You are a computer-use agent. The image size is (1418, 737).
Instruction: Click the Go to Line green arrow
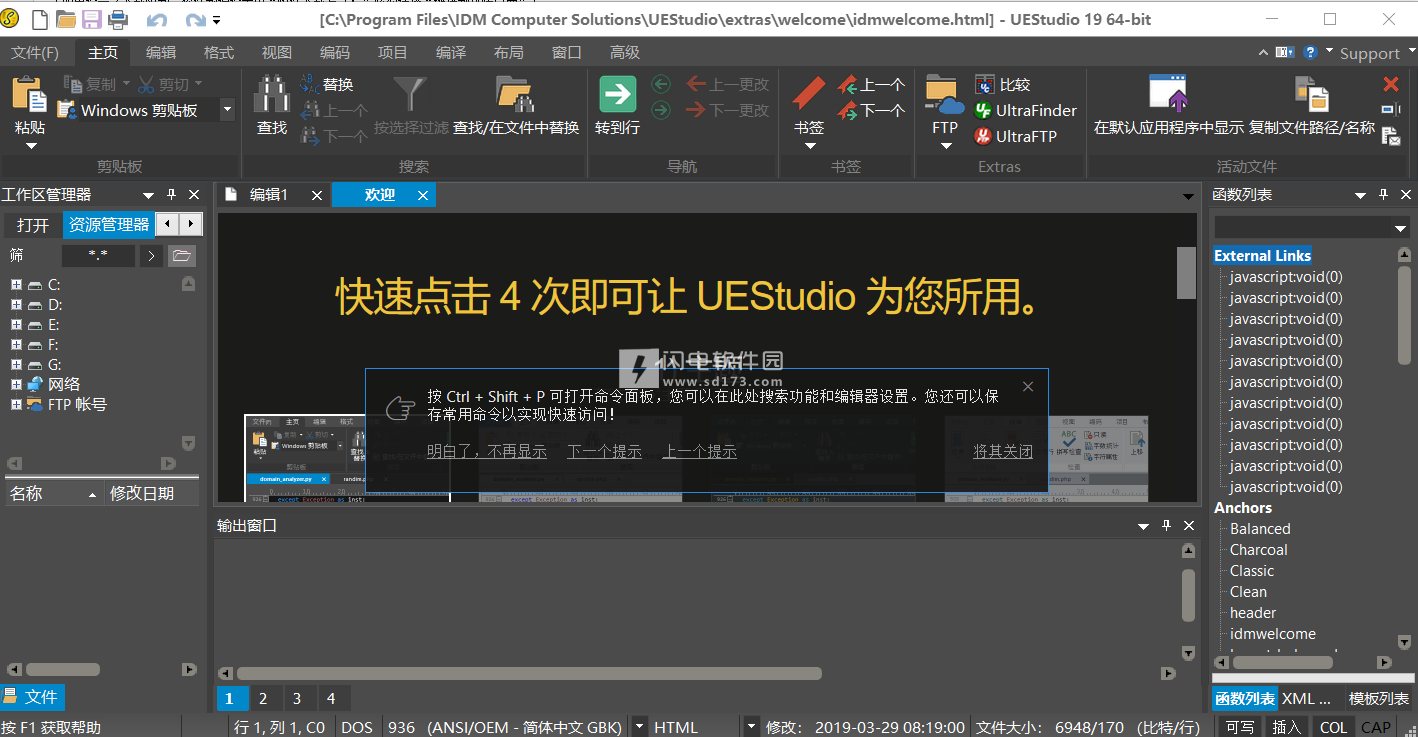[x=617, y=94]
